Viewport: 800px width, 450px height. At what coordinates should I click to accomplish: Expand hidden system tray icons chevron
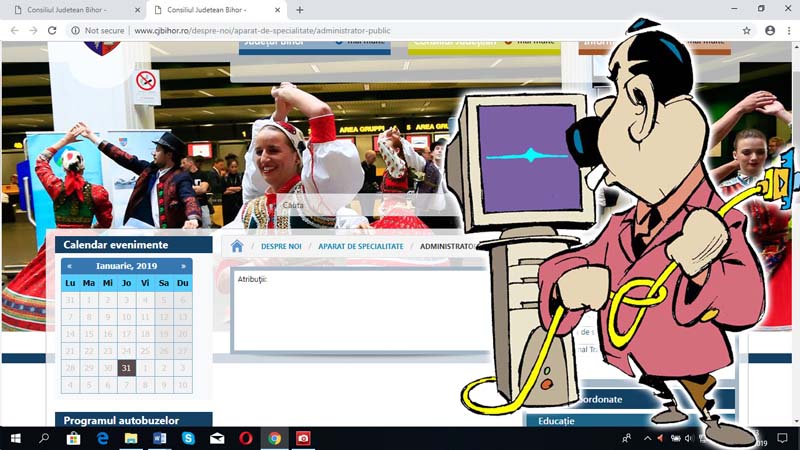pos(647,438)
